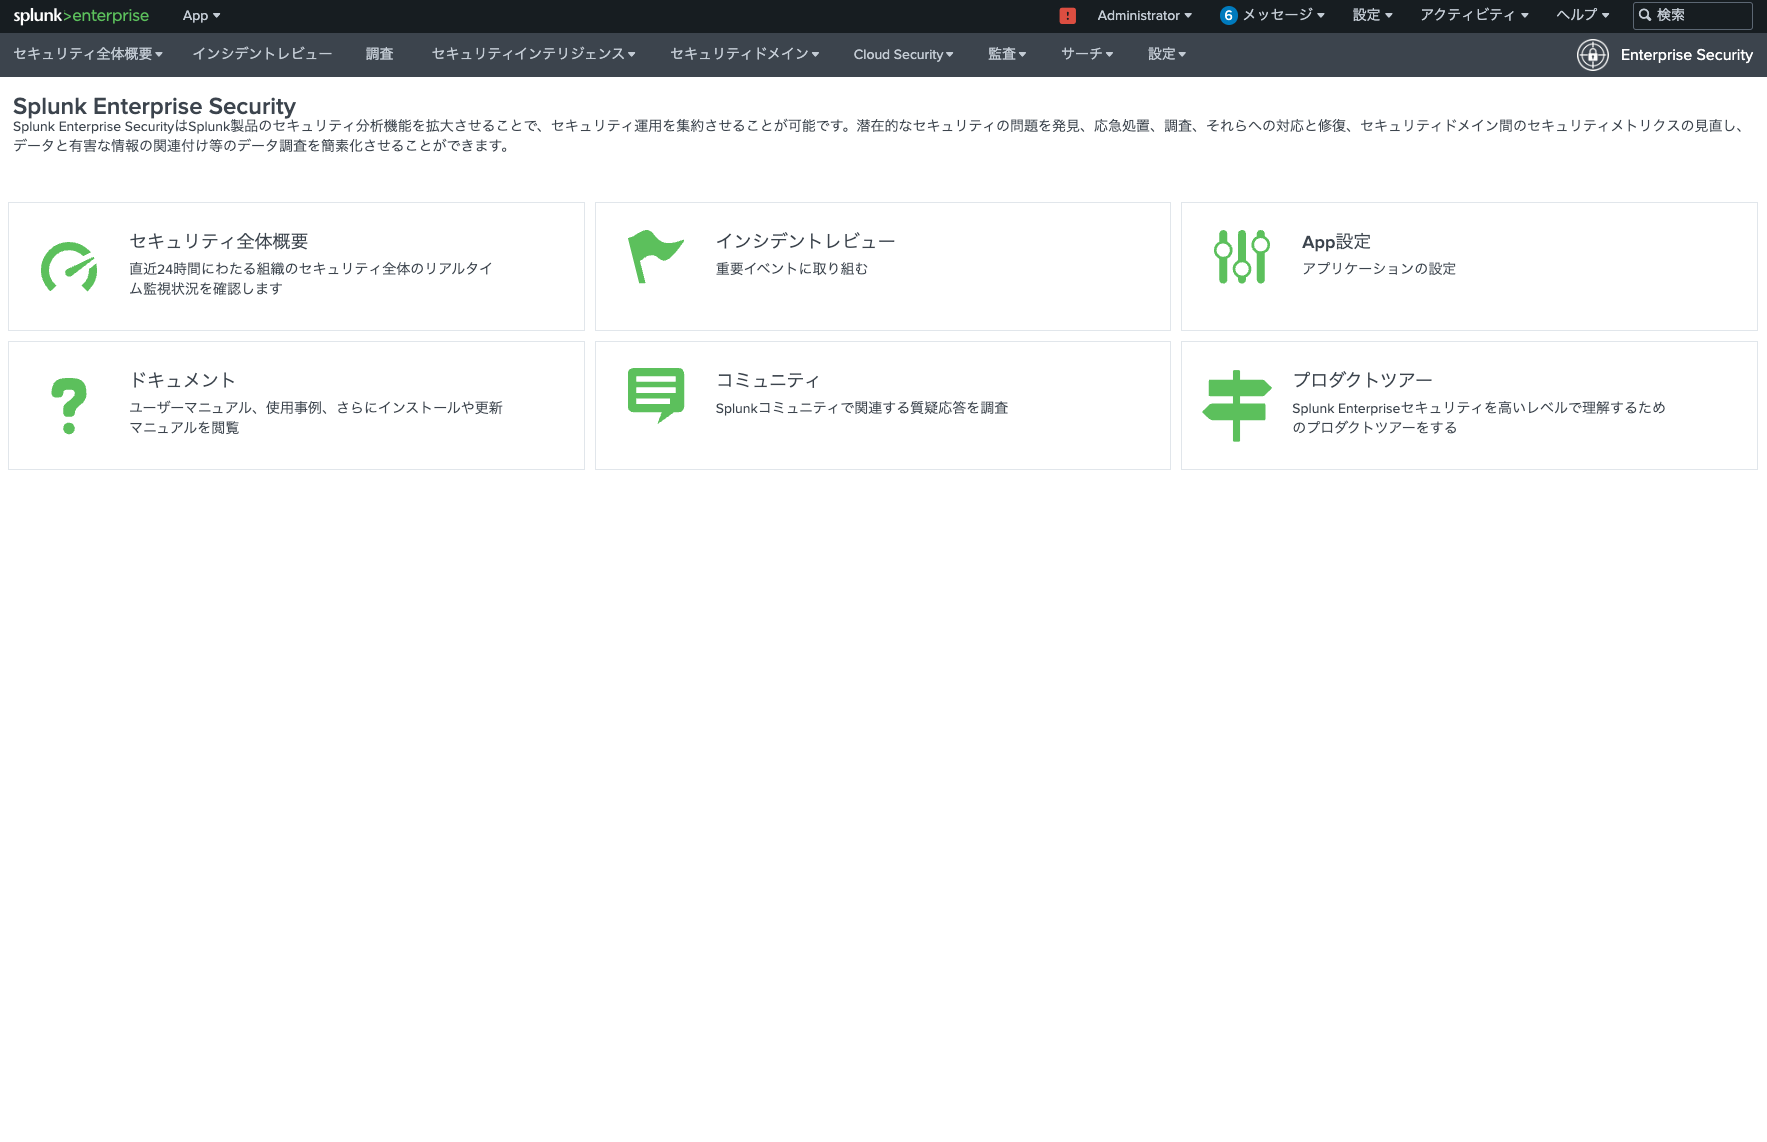
Task: Select the 調査 menu item
Action: tap(380, 54)
